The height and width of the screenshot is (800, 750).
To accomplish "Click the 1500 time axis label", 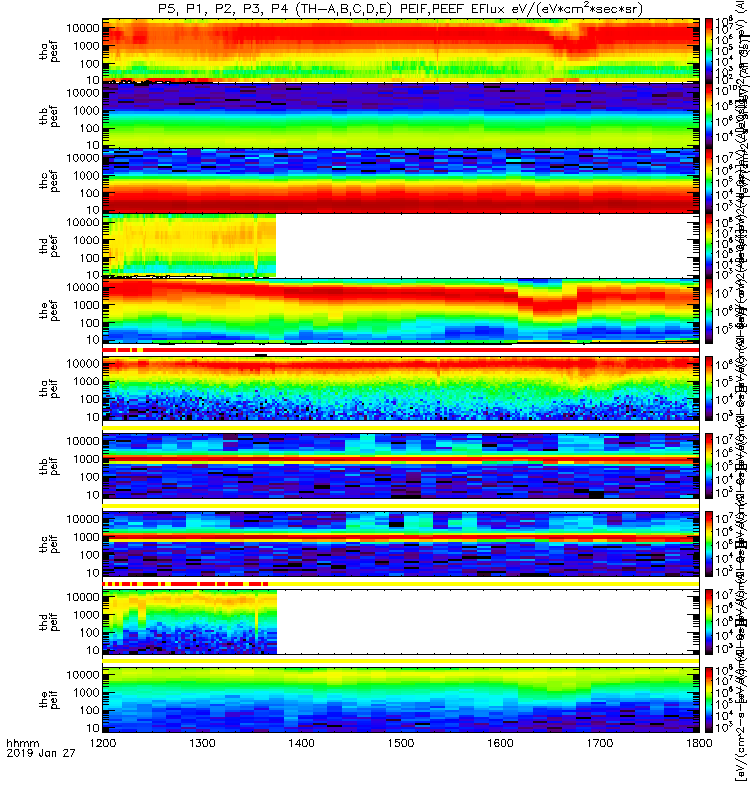I will coord(401,743).
